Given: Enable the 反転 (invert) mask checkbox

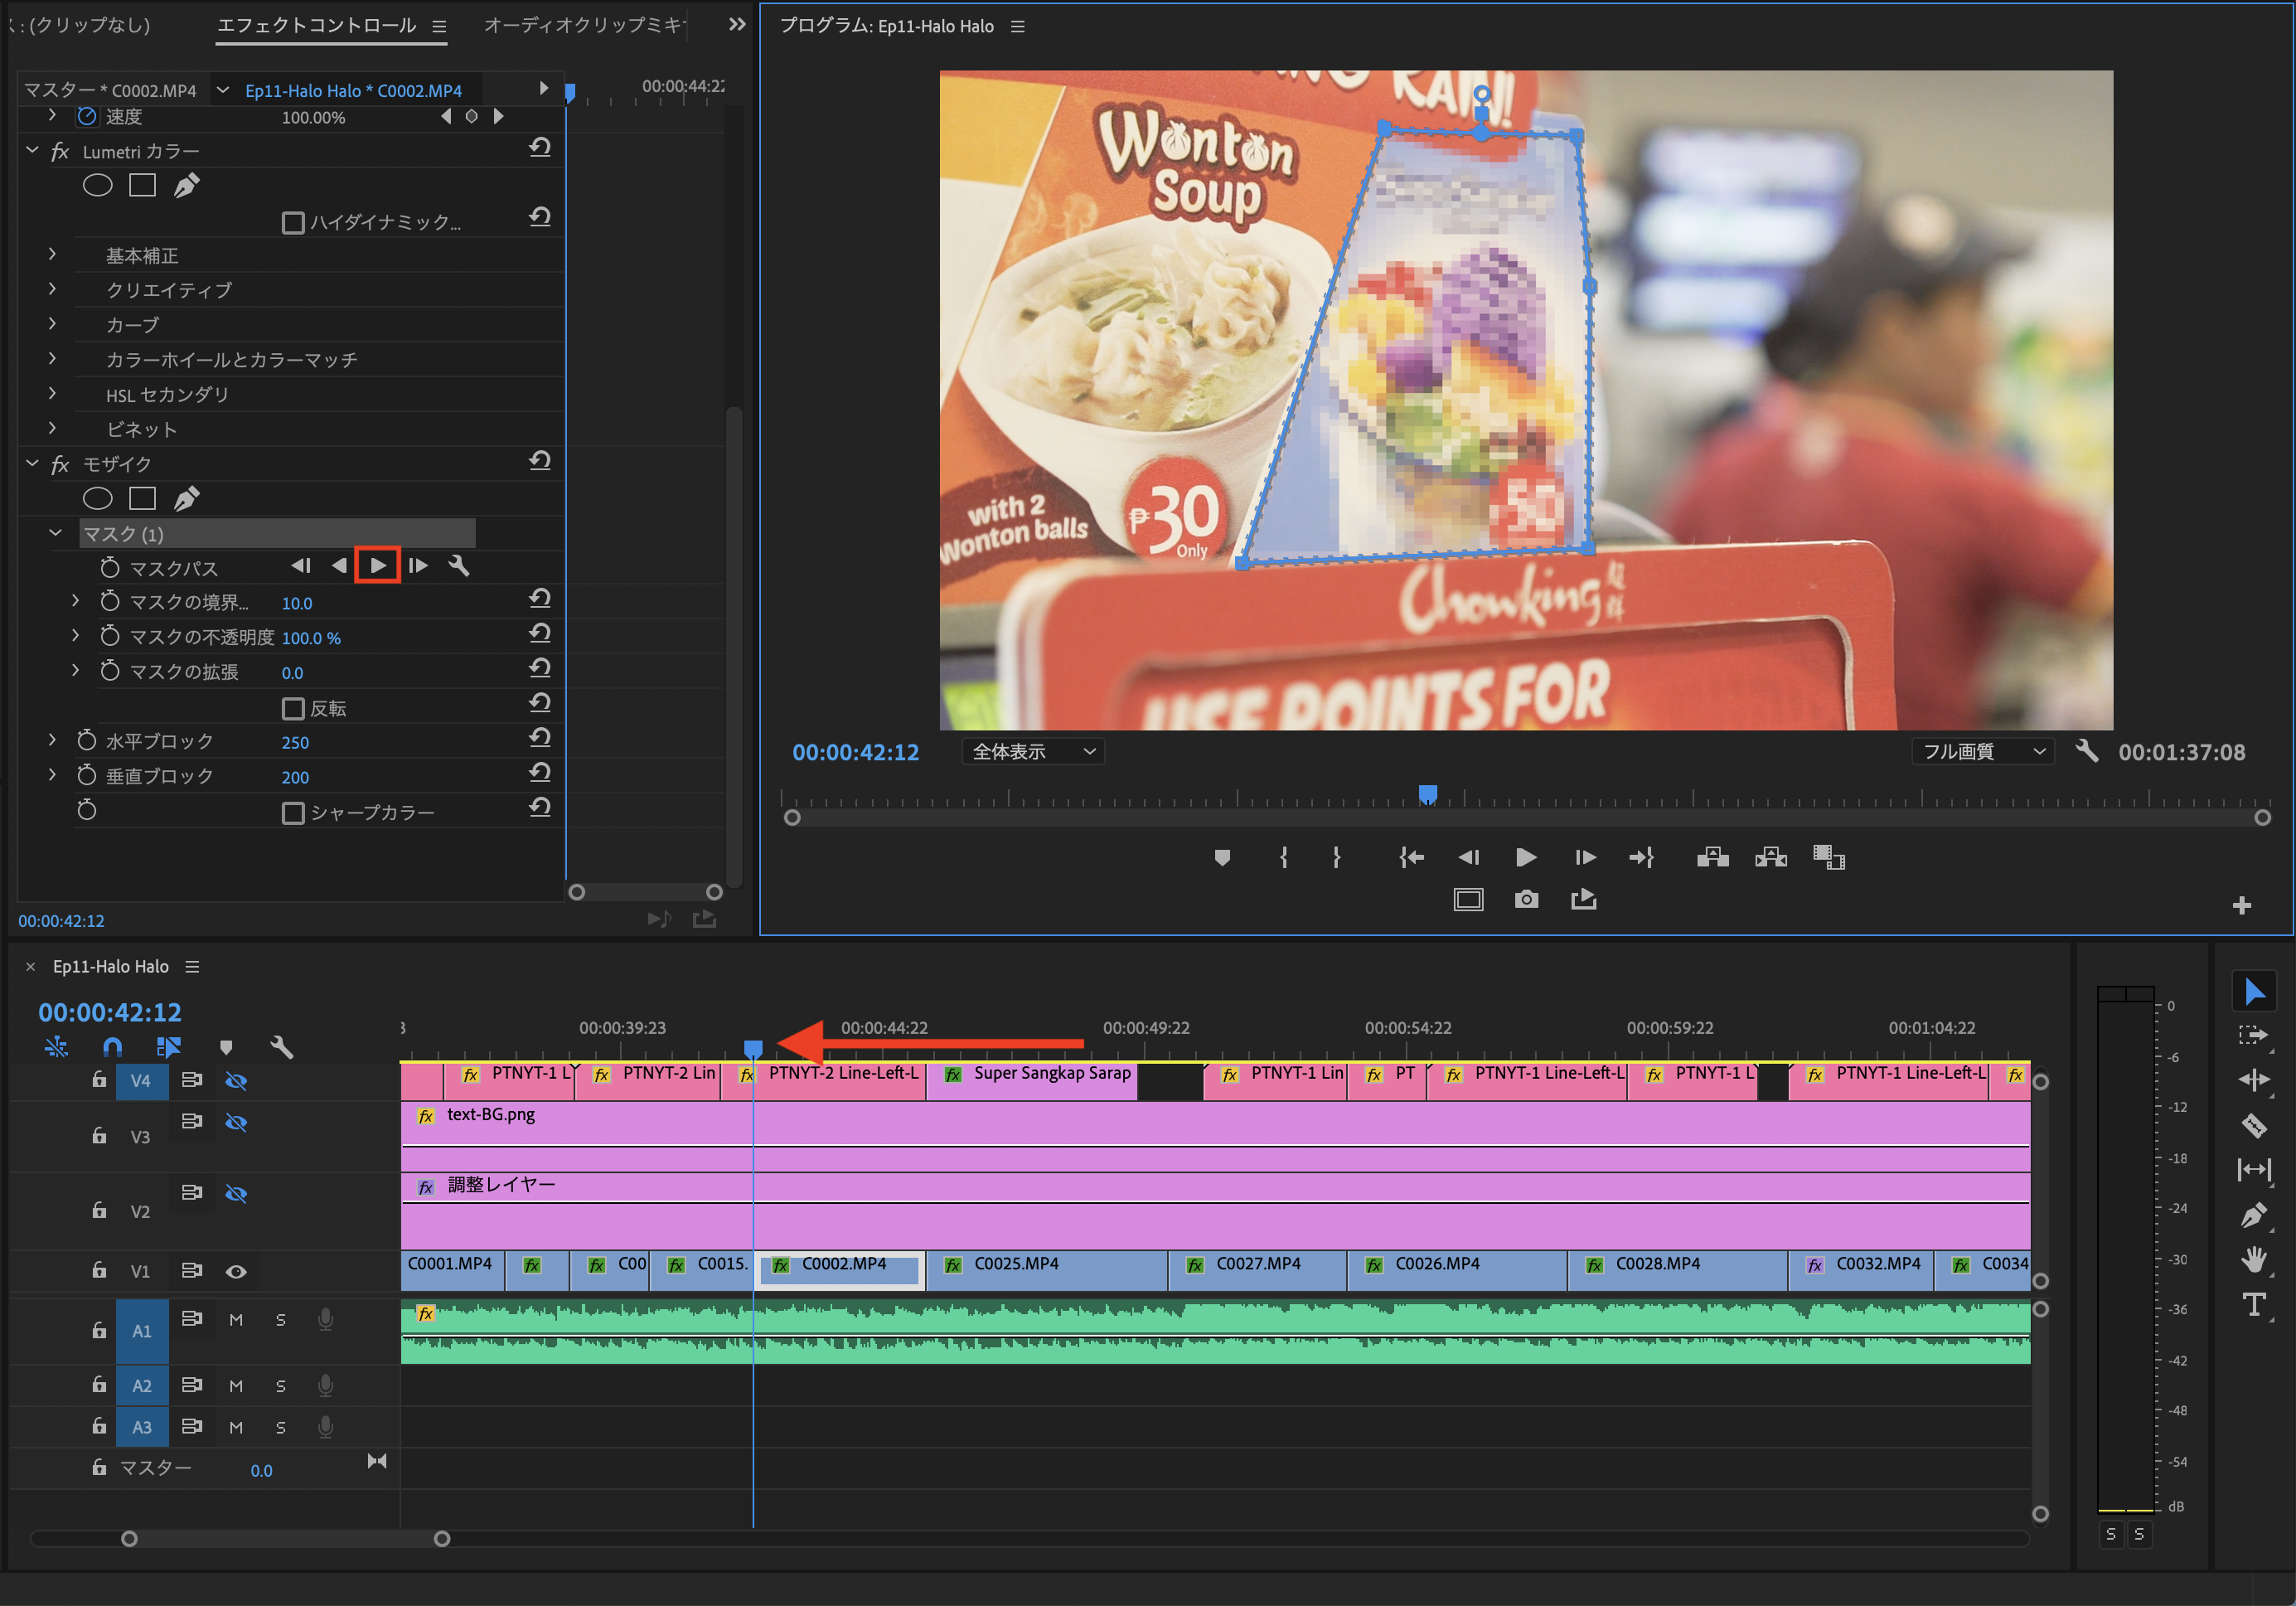Looking at the screenshot, I should click(x=293, y=709).
